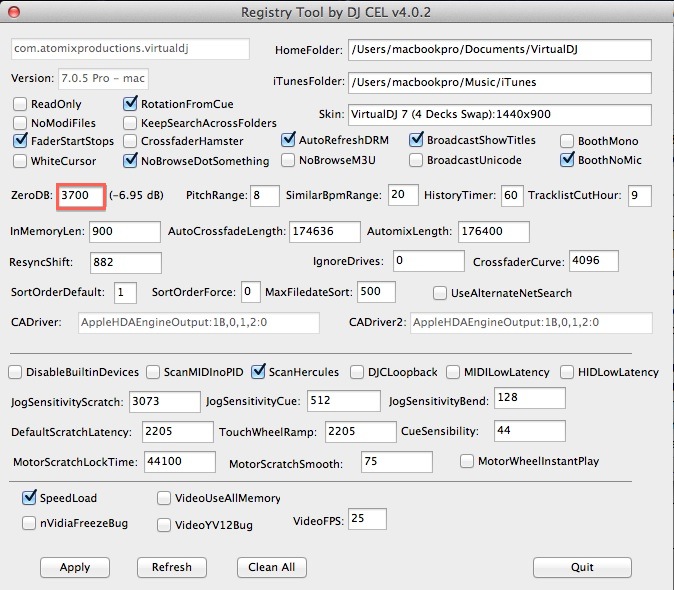Click the Refresh button
Viewport: 674px width, 590px height.
[172, 567]
